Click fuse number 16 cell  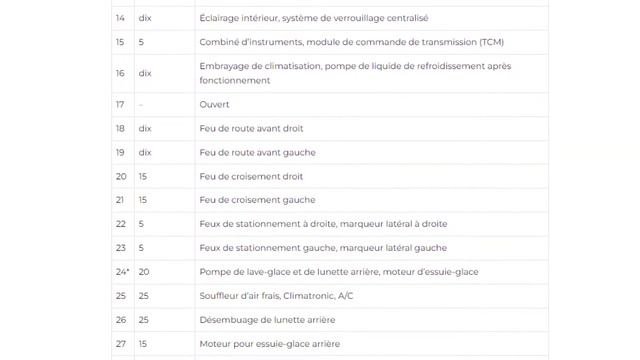click(x=123, y=73)
